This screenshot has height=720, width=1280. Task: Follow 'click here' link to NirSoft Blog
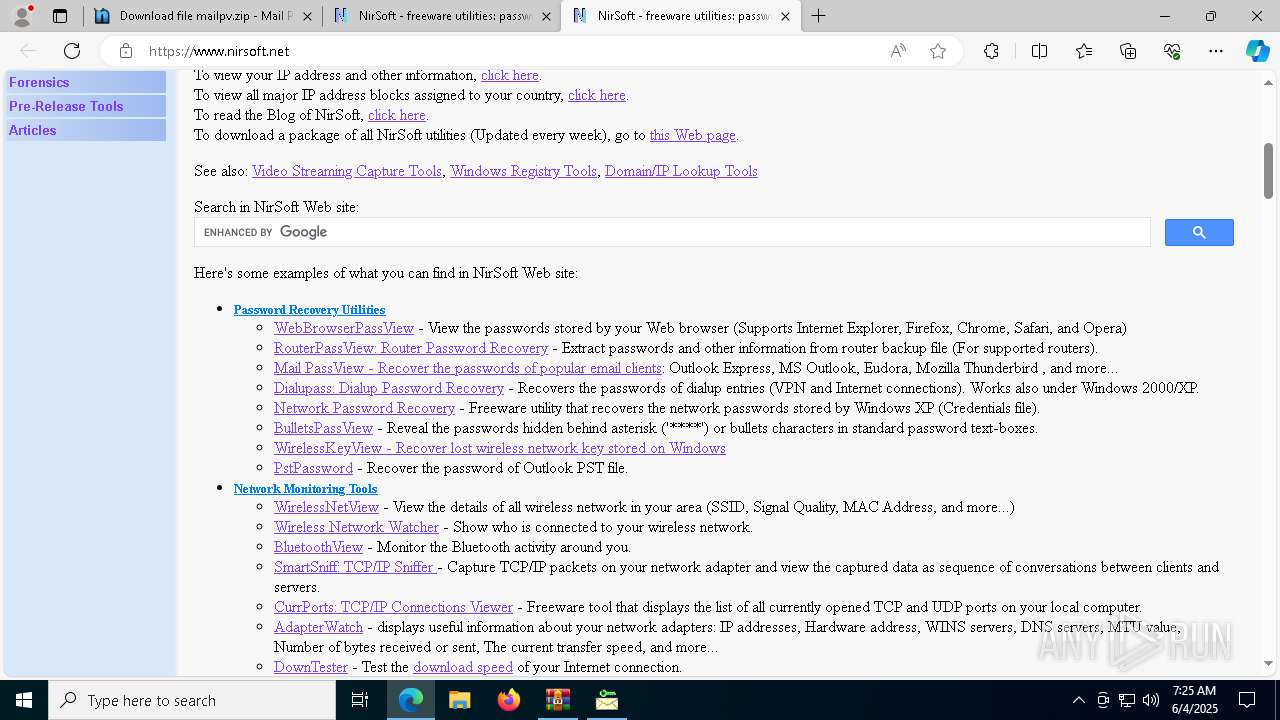tap(397, 115)
